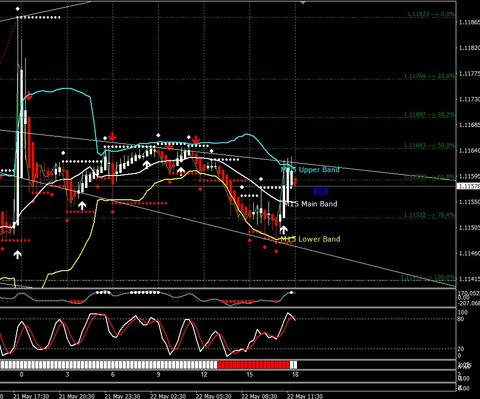Click the highlighted current price tag on axis

469,186
